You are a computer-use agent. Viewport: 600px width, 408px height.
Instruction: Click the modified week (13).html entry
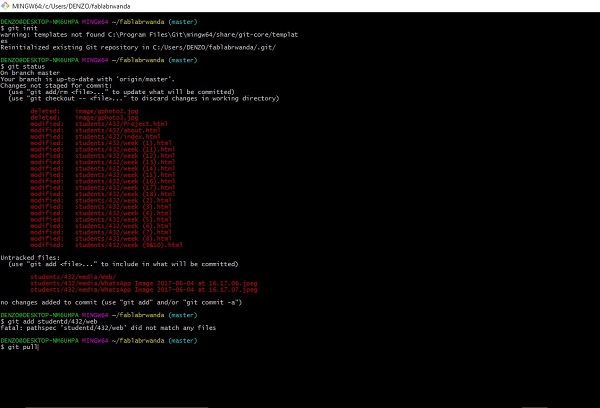pyautogui.click(x=103, y=162)
